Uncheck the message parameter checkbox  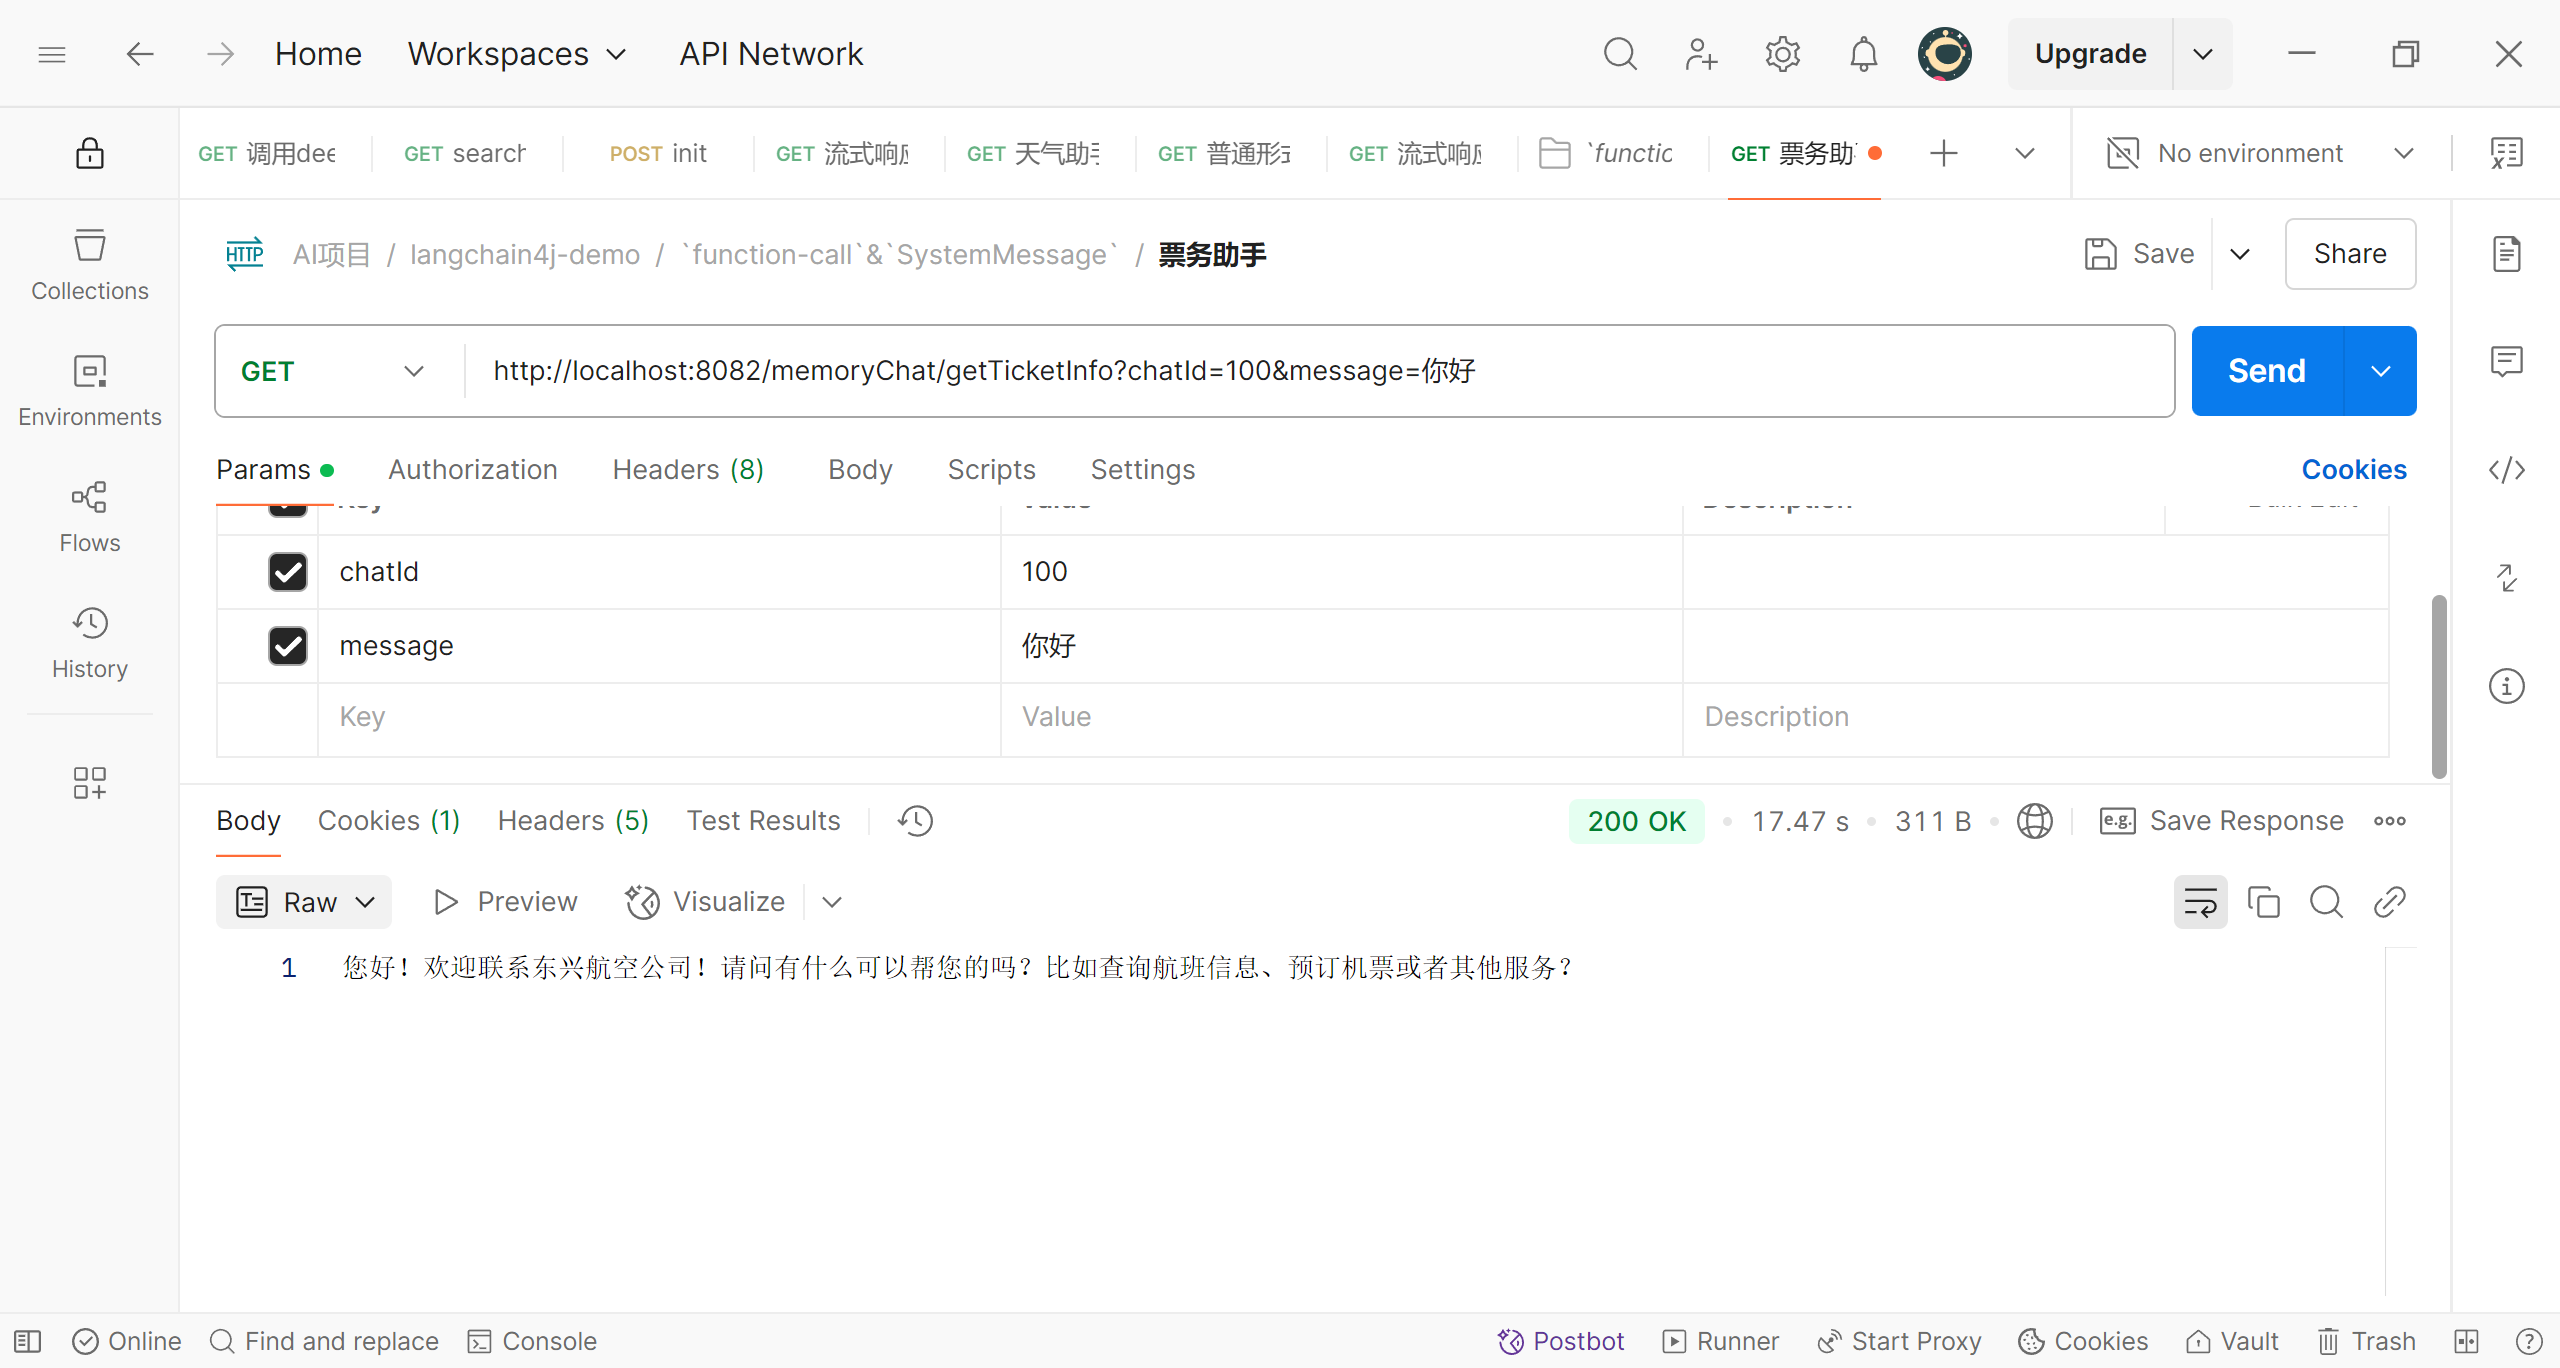point(288,646)
